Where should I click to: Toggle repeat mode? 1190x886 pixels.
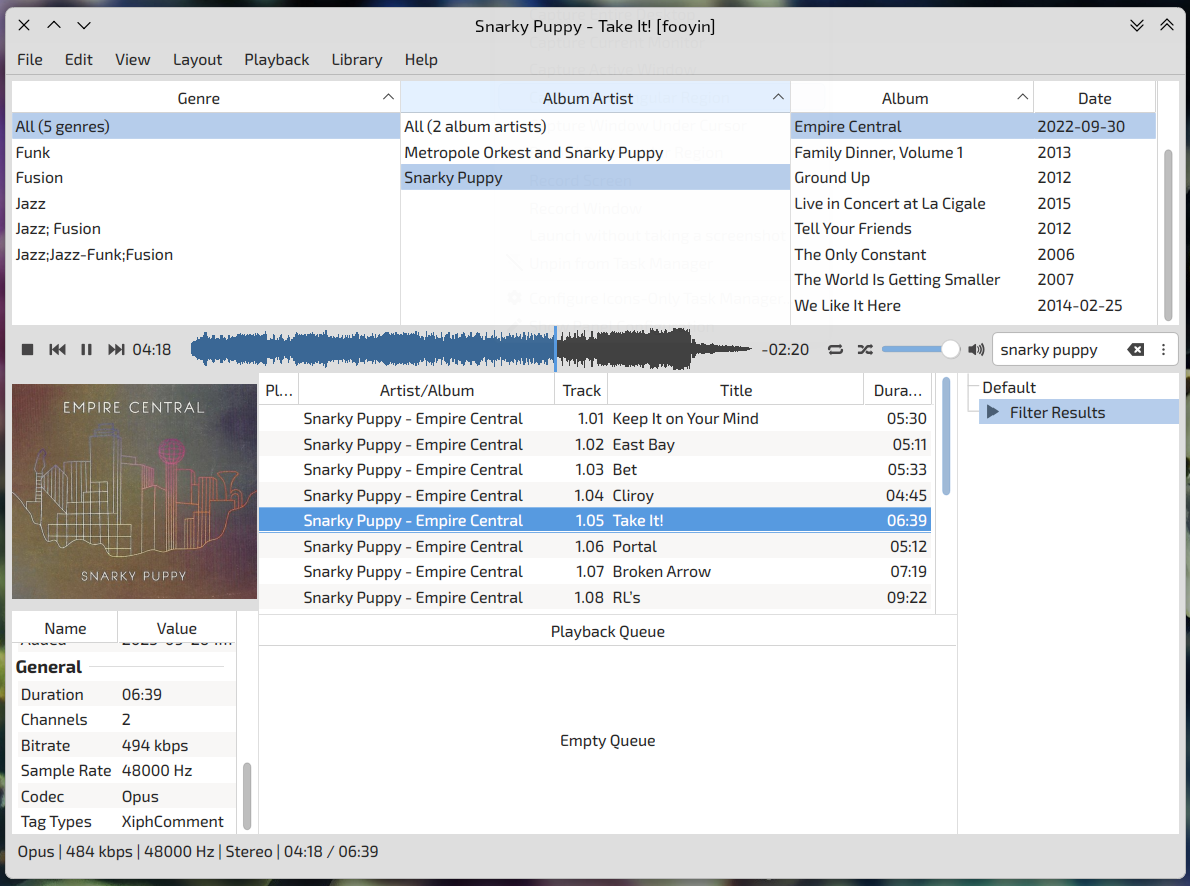click(836, 349)
